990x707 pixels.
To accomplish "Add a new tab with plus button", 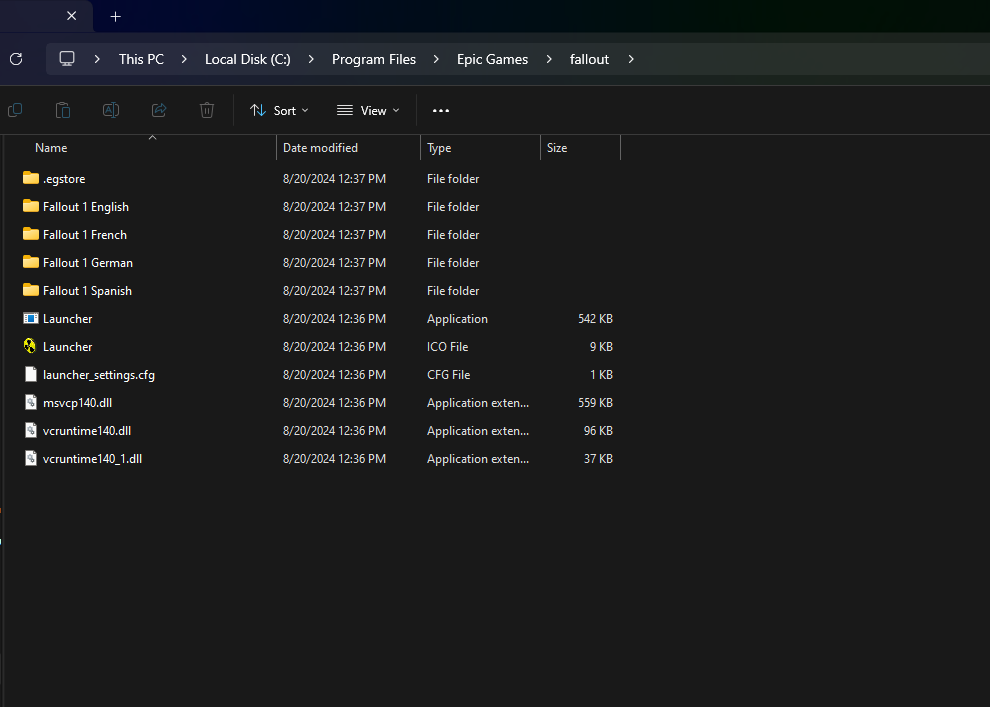I will 116,16.
